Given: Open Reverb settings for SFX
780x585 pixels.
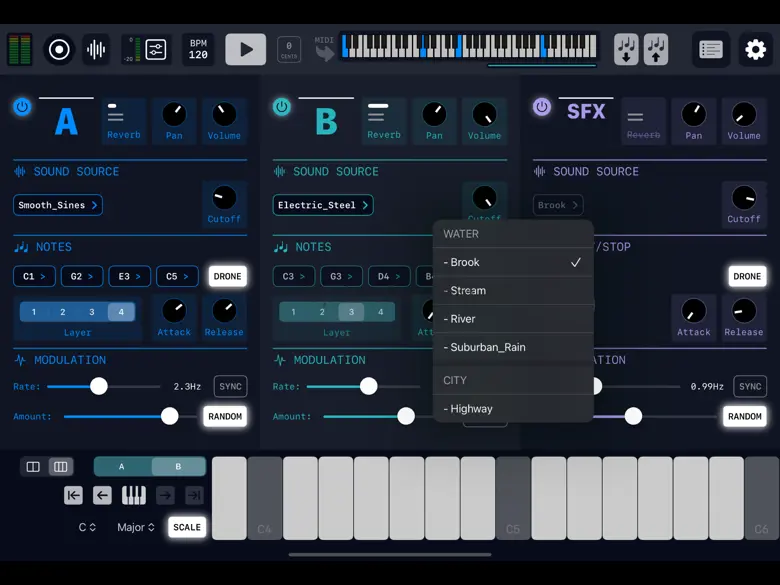Looking at the screenshot, I should click(643, 121).
